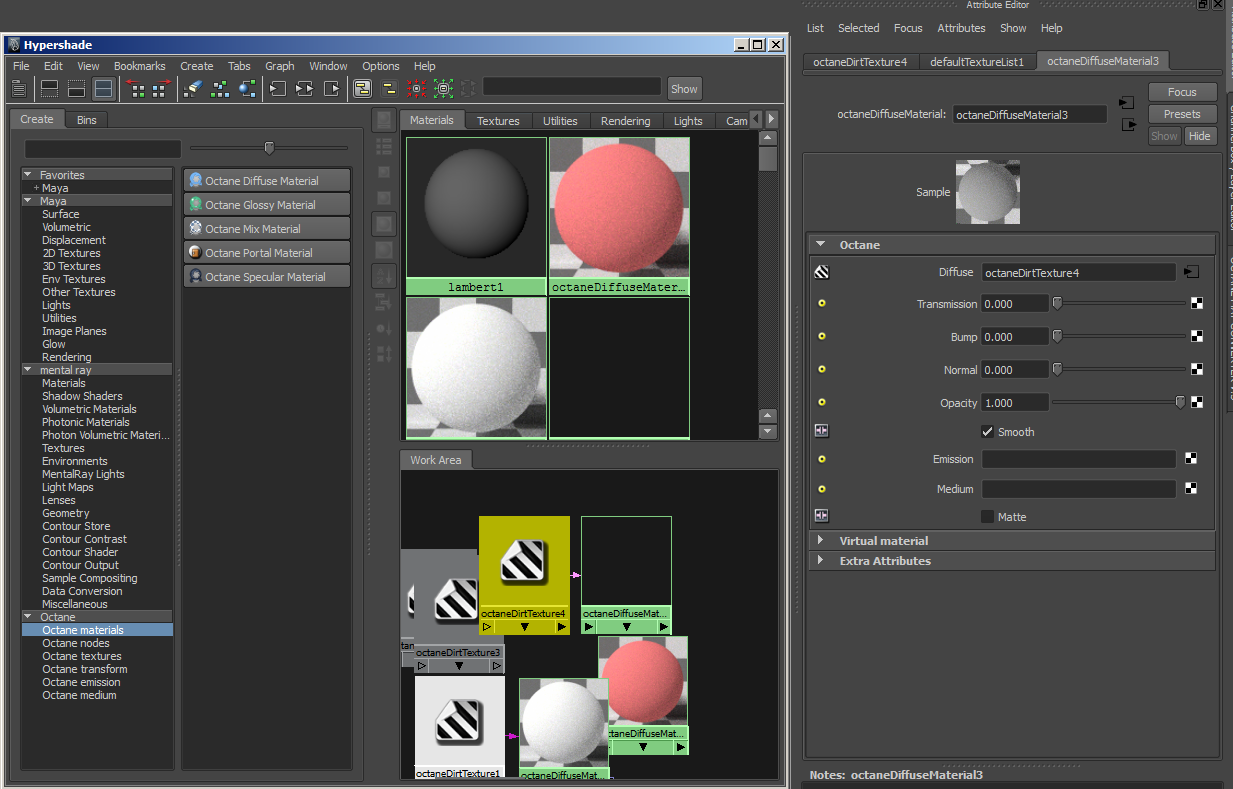
Task: Switch to the Textures tab
Action: pyautogui.click(x=498, y=121)
